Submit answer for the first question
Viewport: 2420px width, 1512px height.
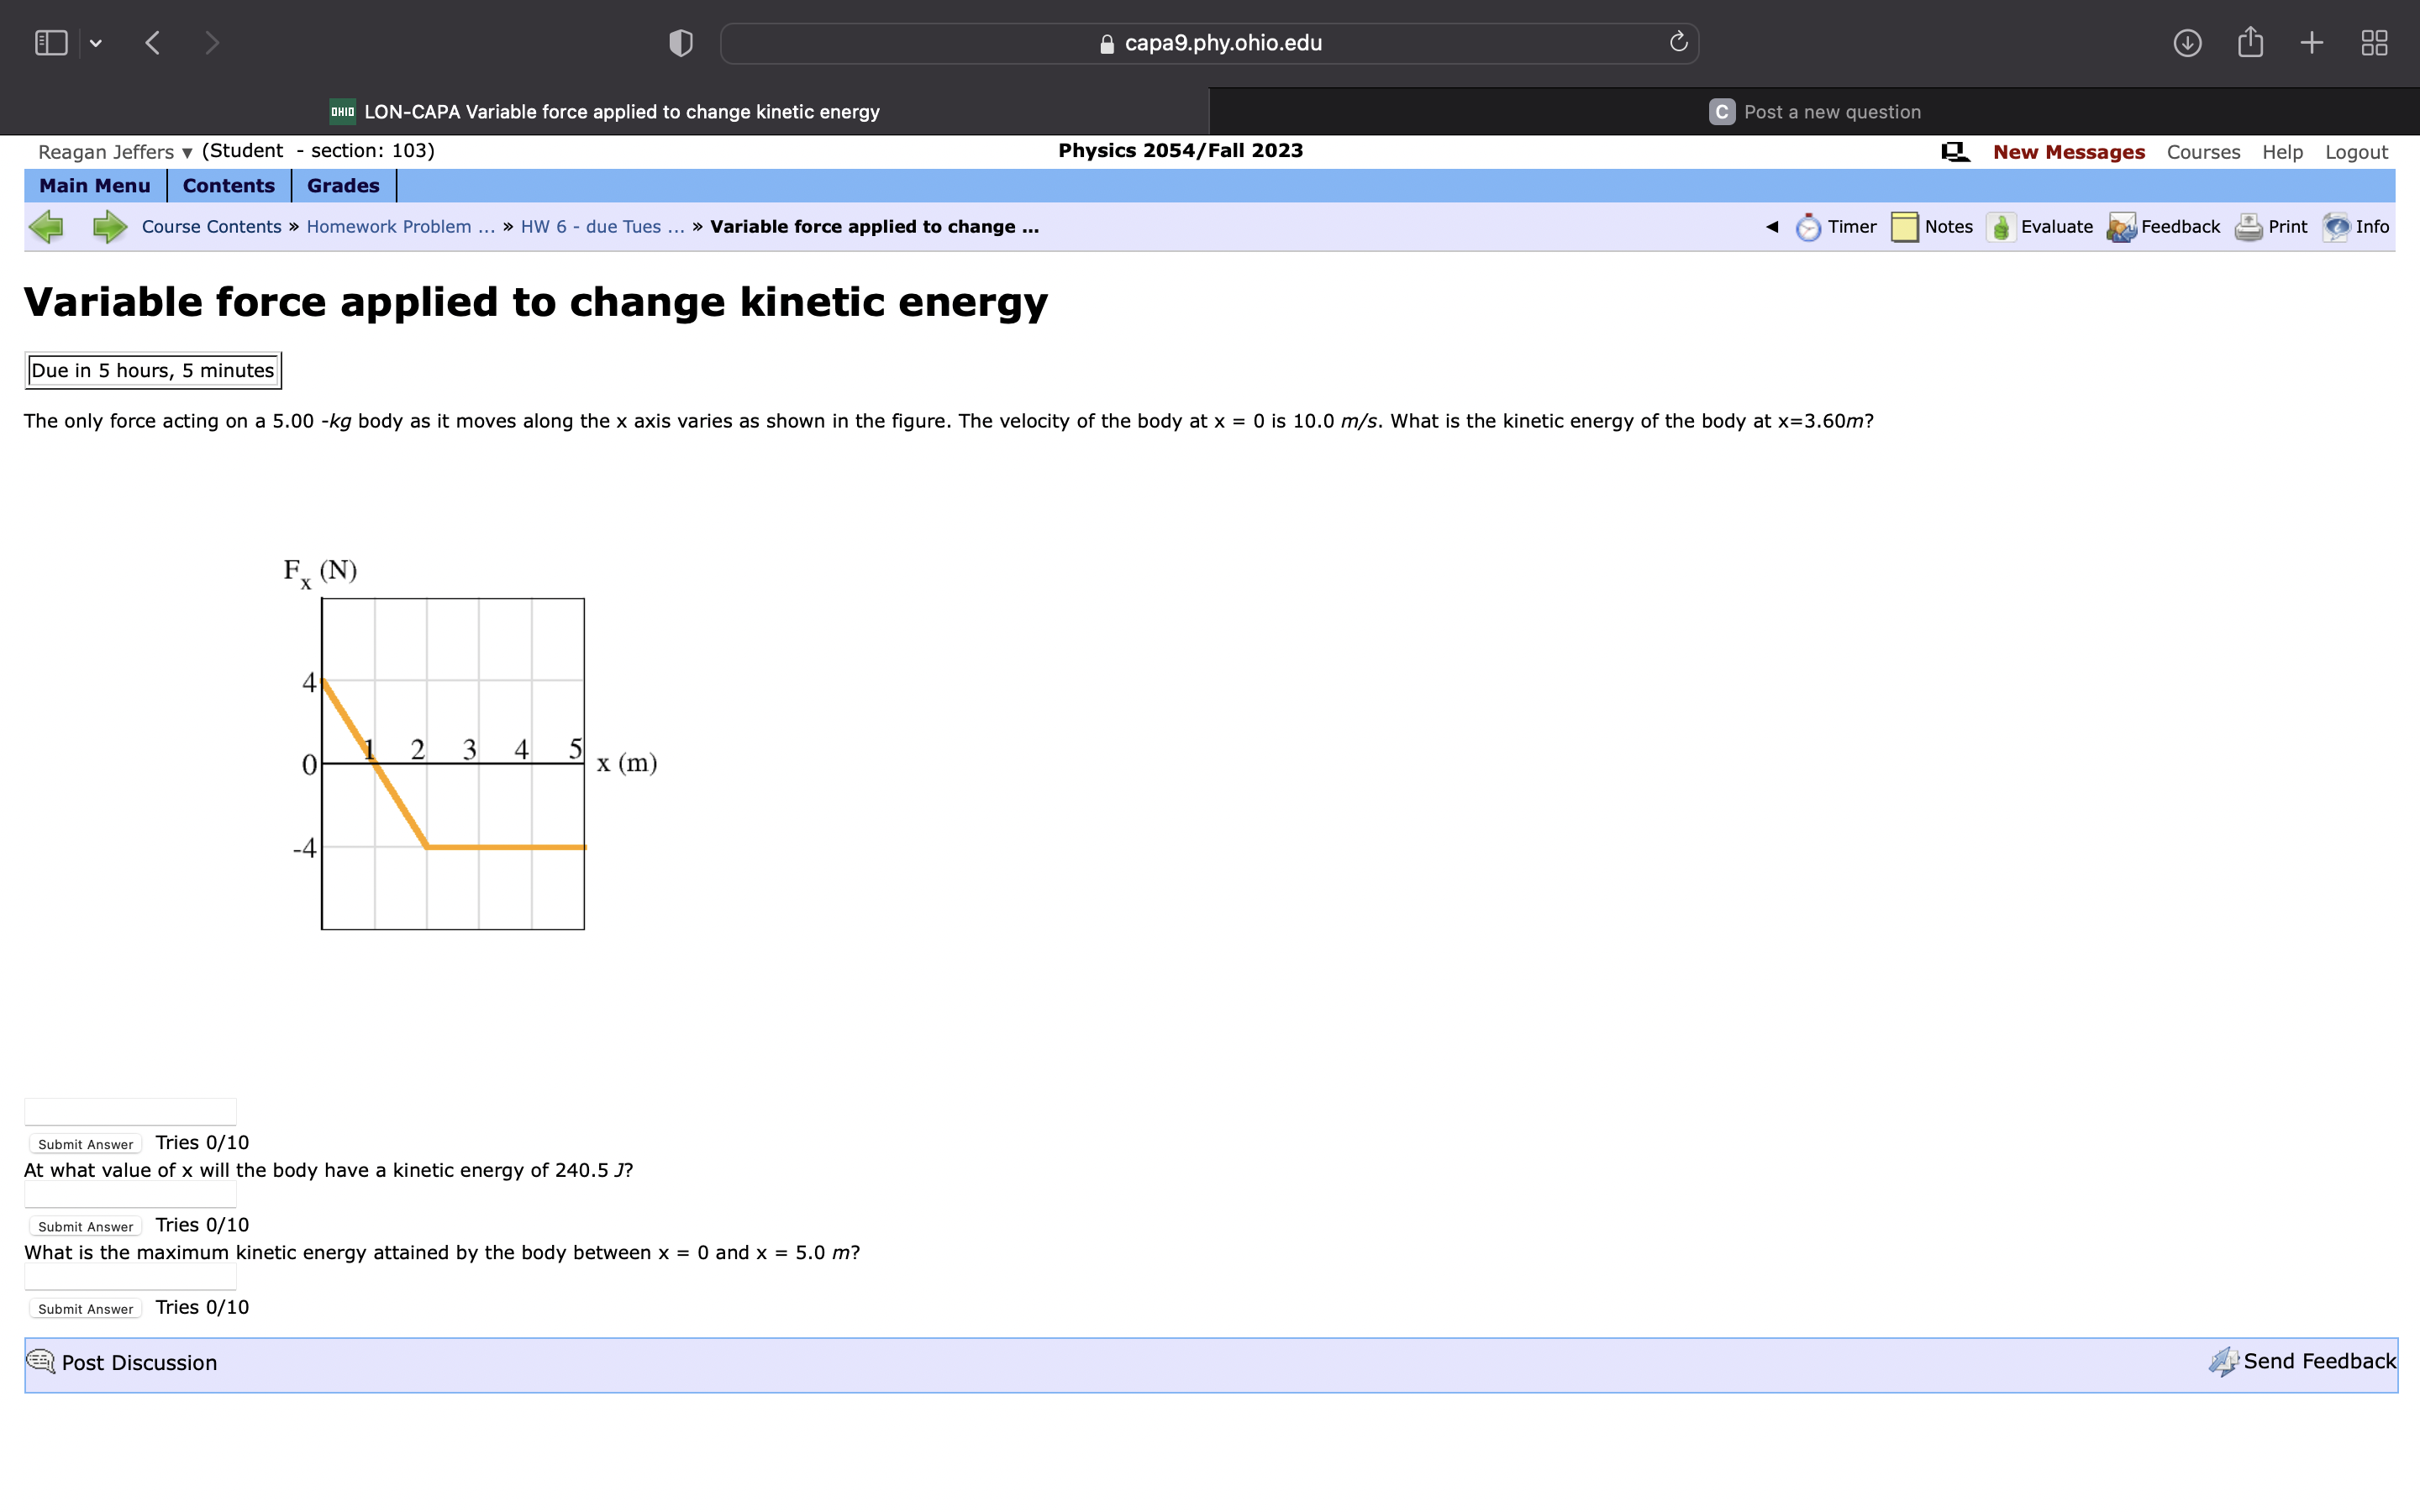tap(84, 1143)
